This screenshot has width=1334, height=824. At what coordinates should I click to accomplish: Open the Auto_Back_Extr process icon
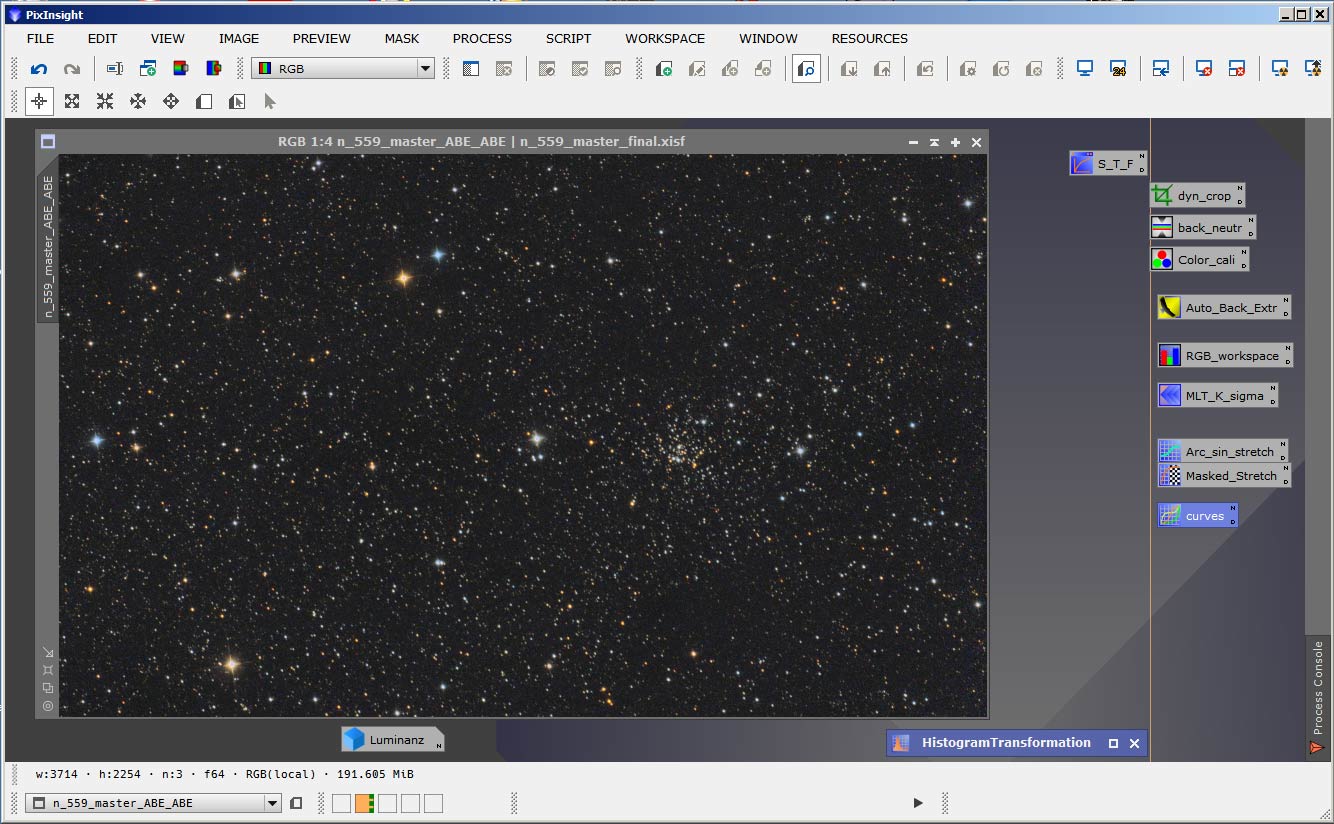coord(1224,307)
